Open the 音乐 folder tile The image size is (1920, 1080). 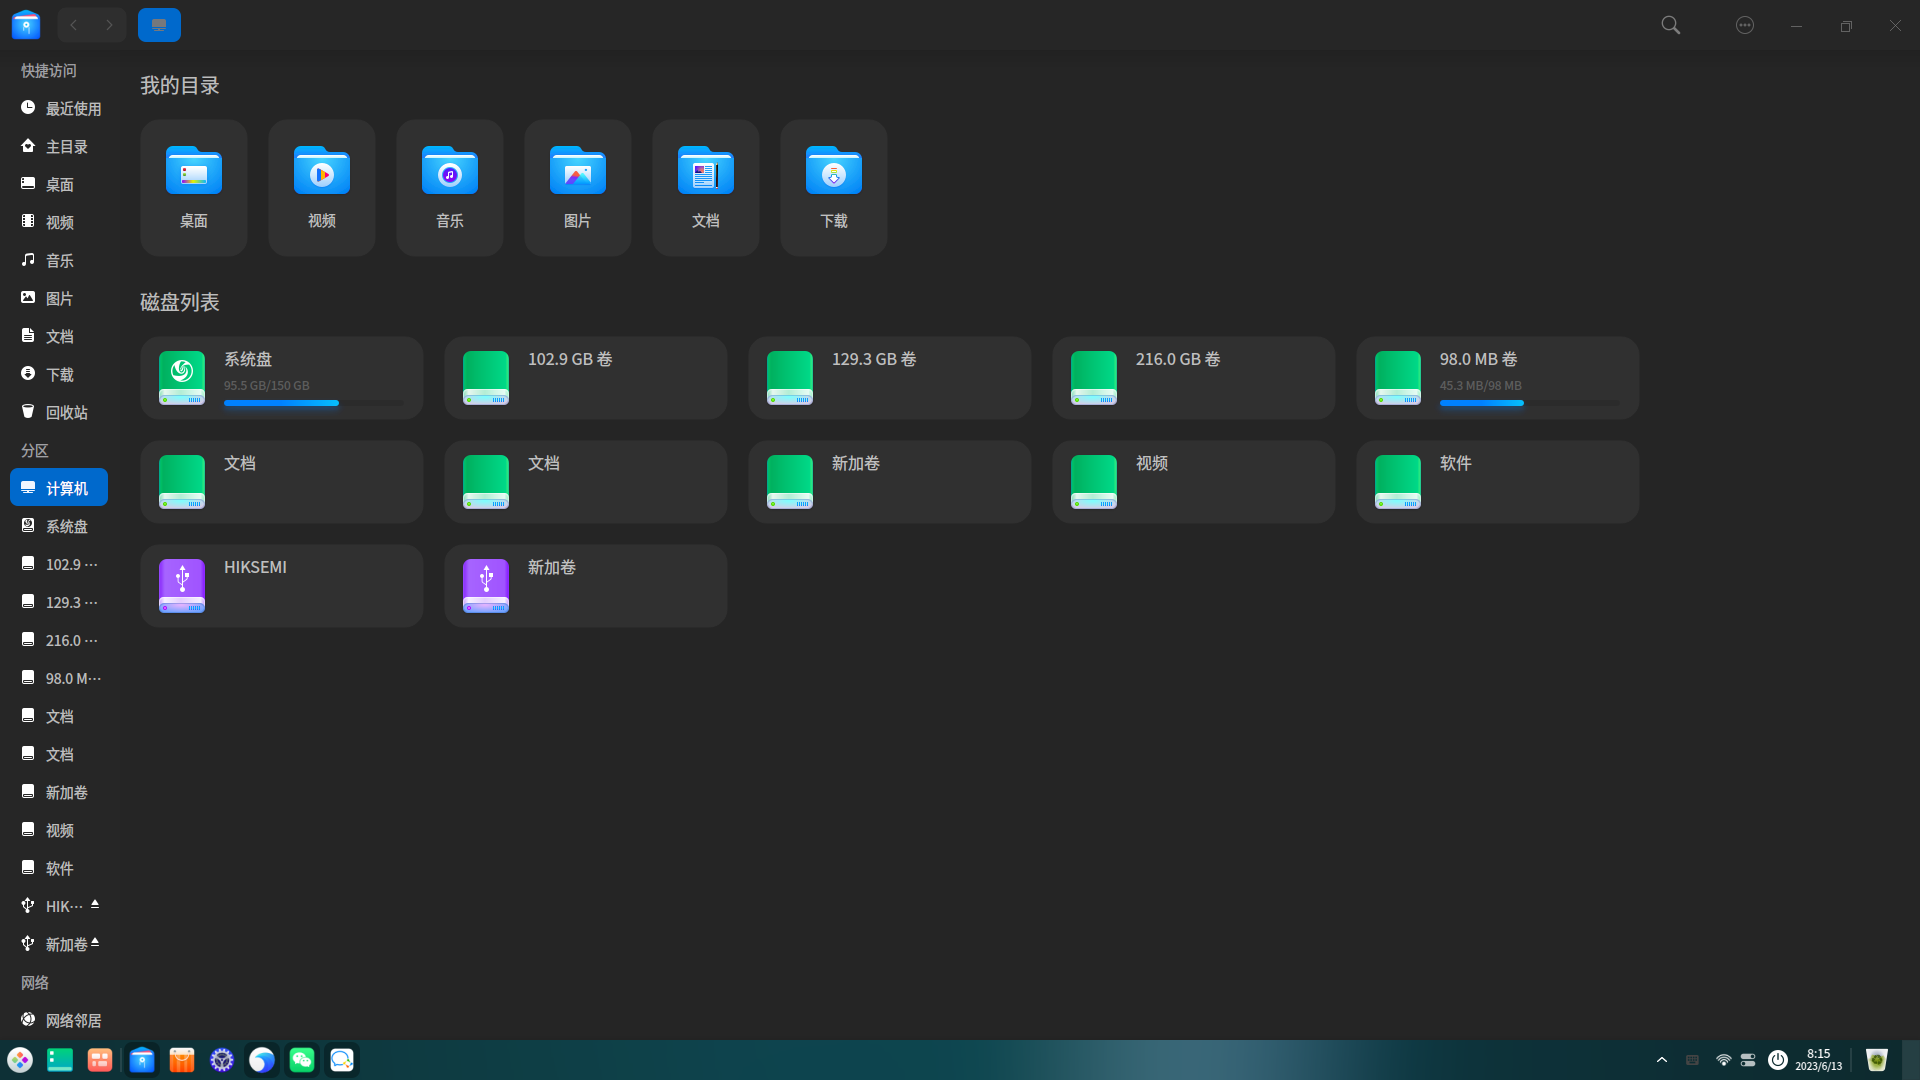449,188
